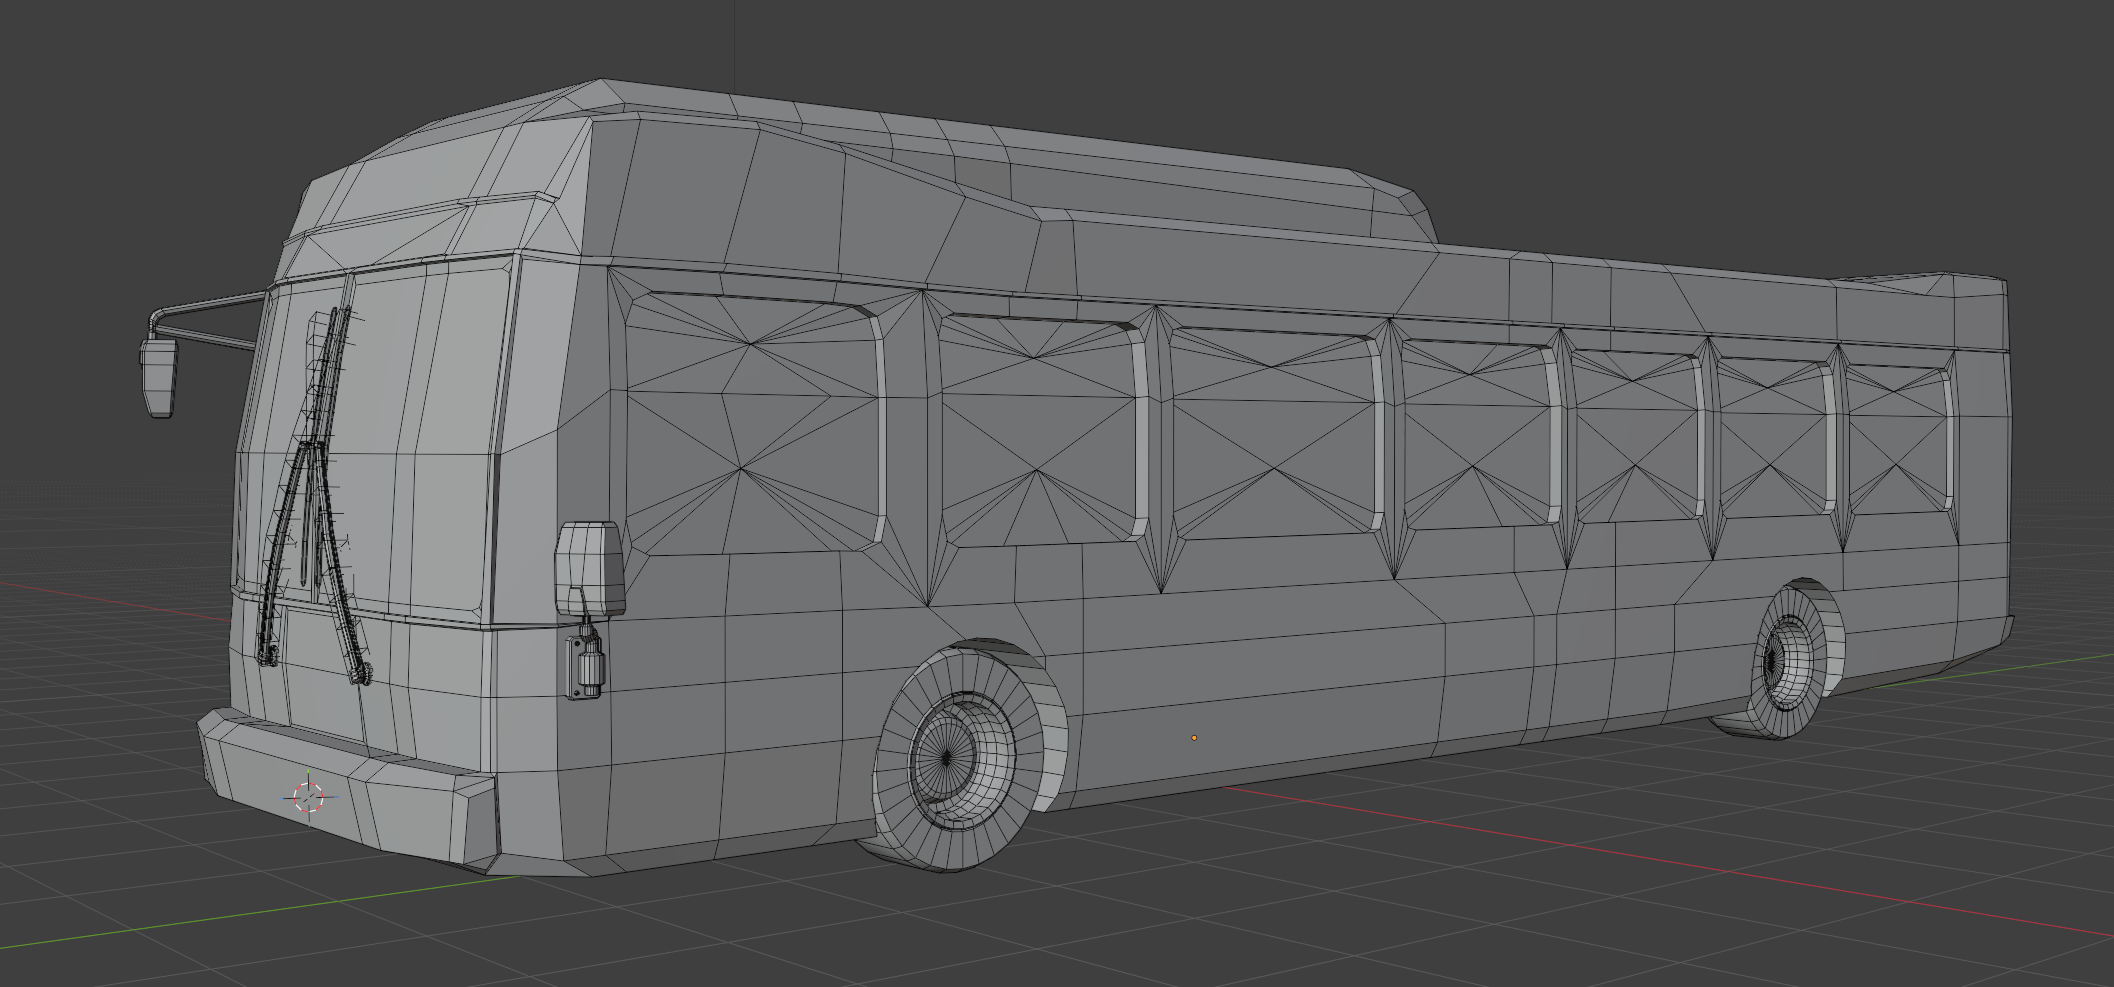The image size is (2114, 987).
Task: Click the orange object origin dot
Action: (1194, 738)
